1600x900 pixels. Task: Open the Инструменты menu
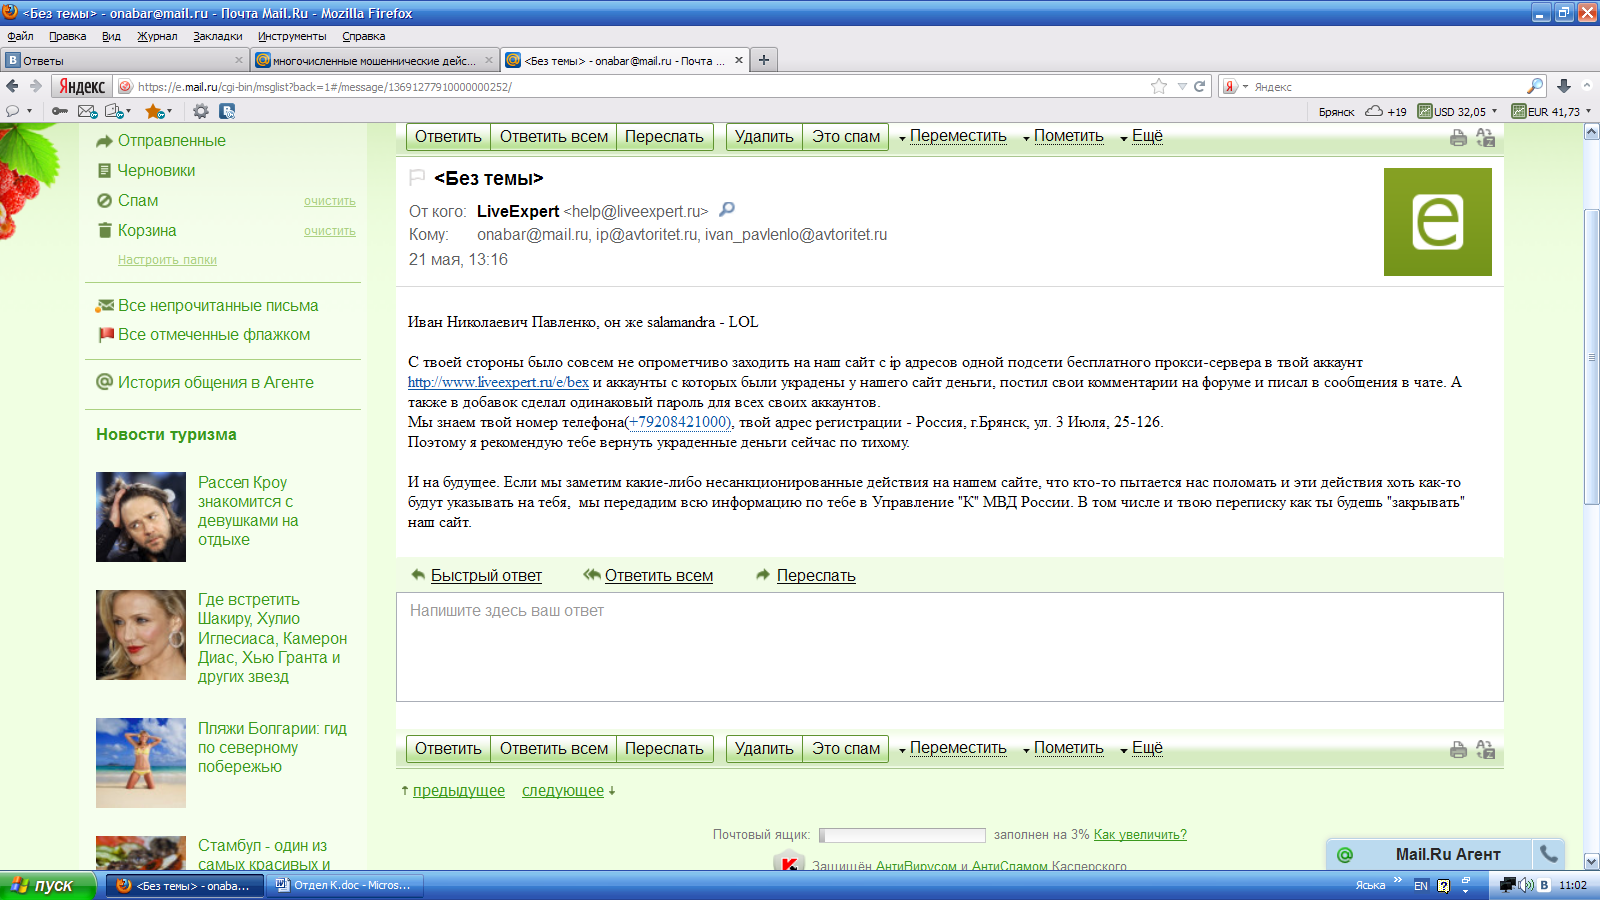pyautogui.click(x=292, y=36)
